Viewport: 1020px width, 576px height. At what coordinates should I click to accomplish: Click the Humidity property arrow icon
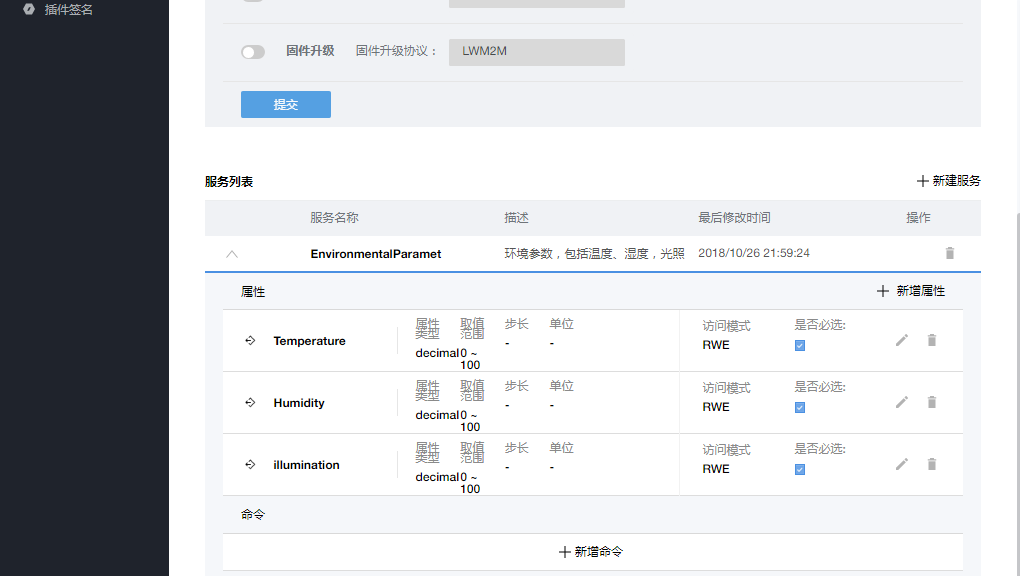coord(250,402)
